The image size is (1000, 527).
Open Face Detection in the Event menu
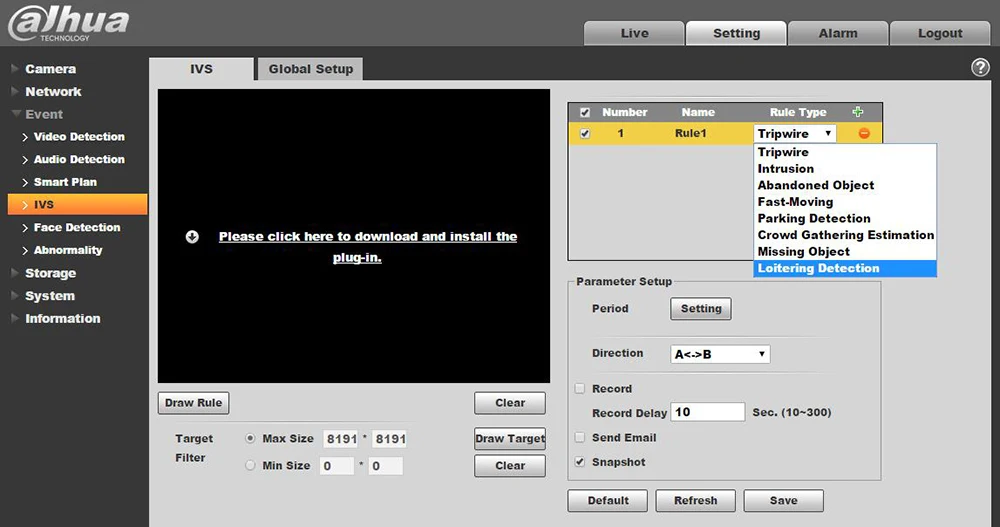[77, 227]
